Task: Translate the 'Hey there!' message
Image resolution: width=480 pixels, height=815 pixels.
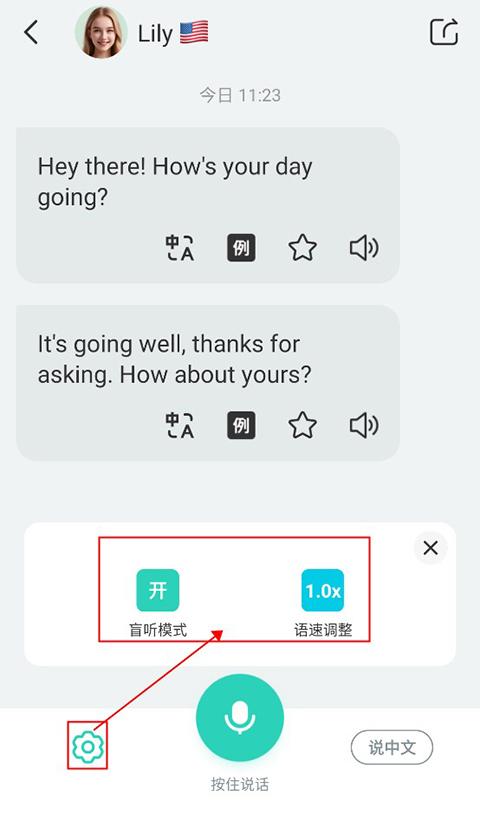Action: [179, 247]
